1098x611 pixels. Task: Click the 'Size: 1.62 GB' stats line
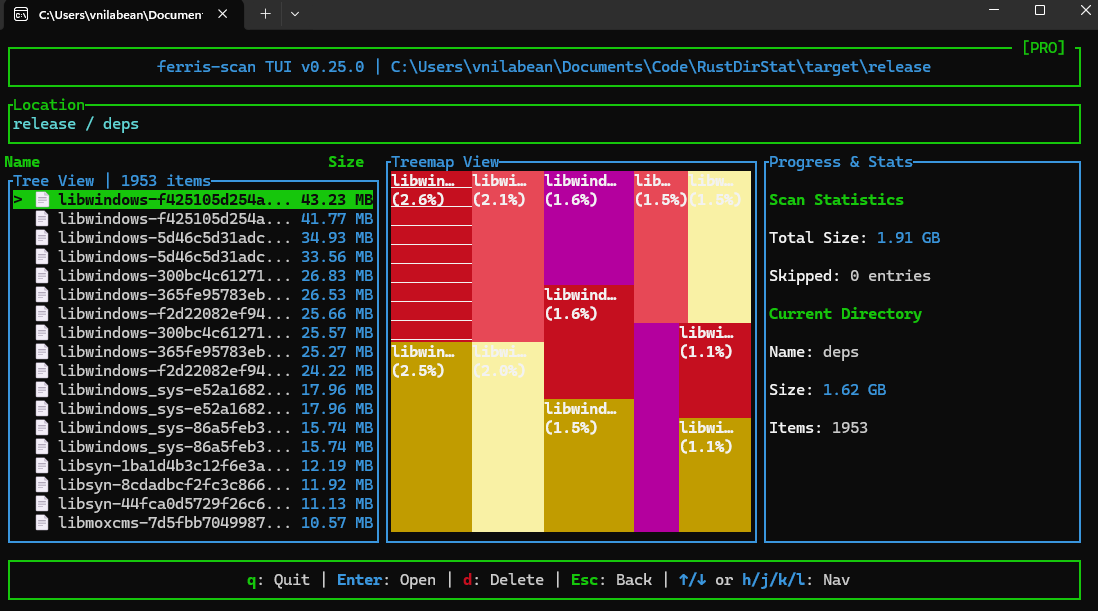click(x=828, y=390)
